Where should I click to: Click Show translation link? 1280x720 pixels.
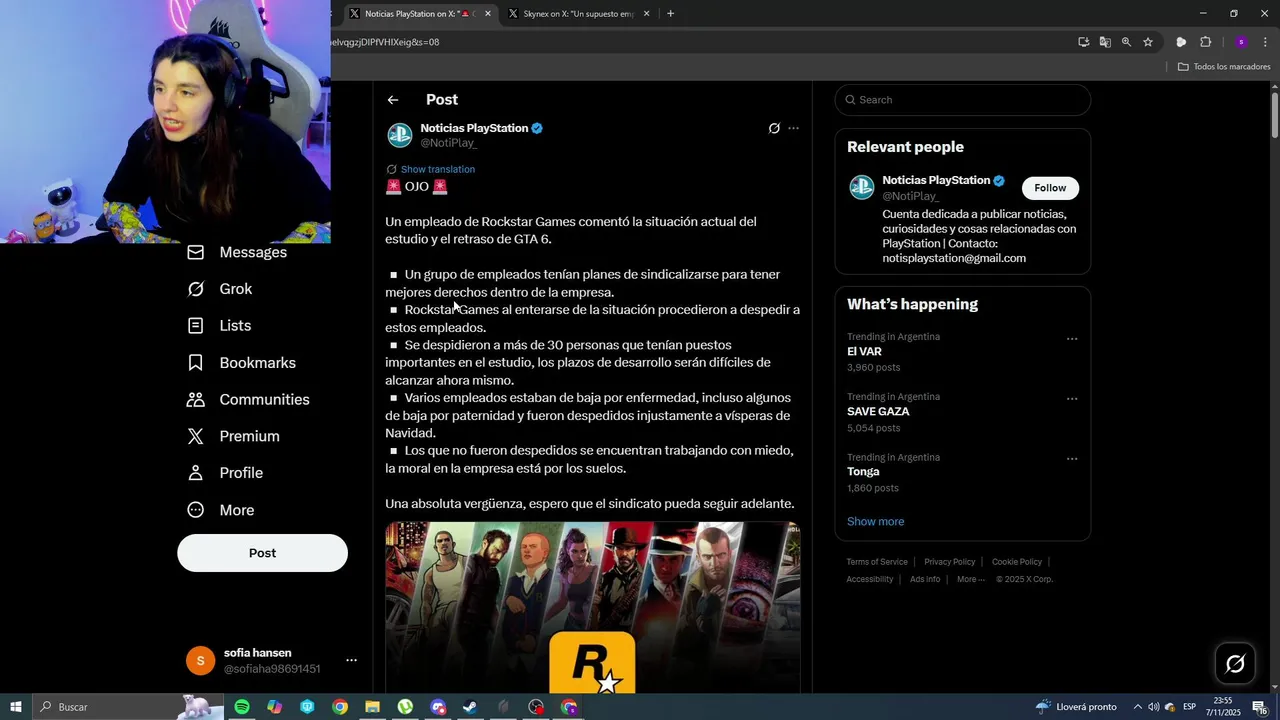[438, 170]
